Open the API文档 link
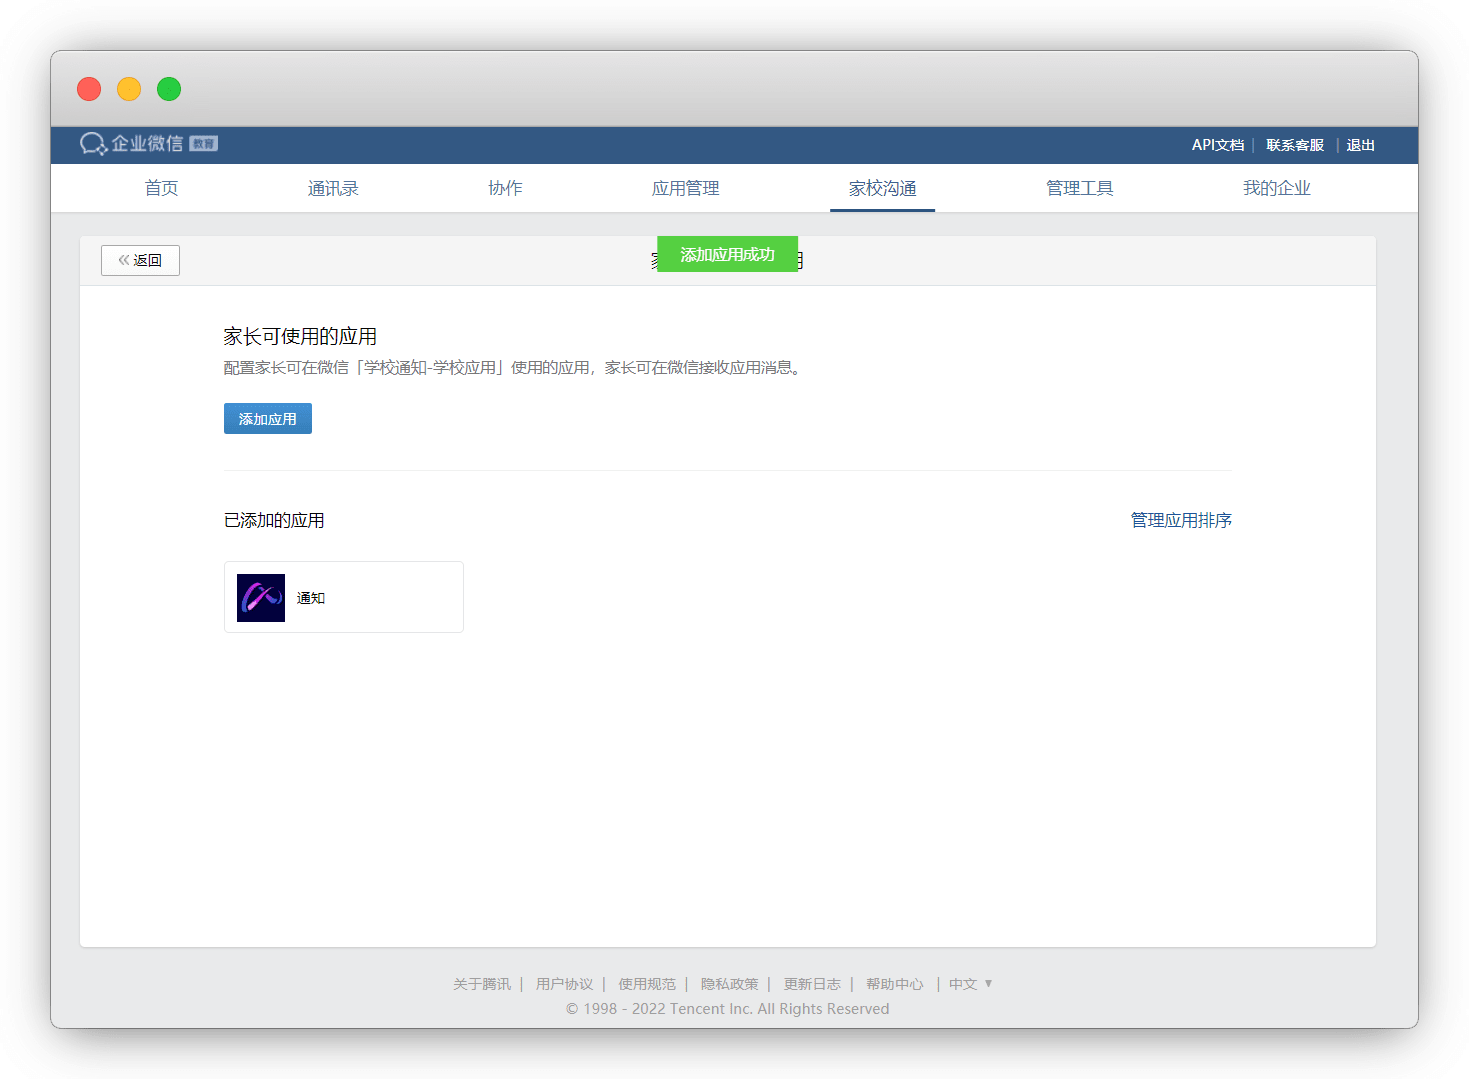 coord(1217,145)
